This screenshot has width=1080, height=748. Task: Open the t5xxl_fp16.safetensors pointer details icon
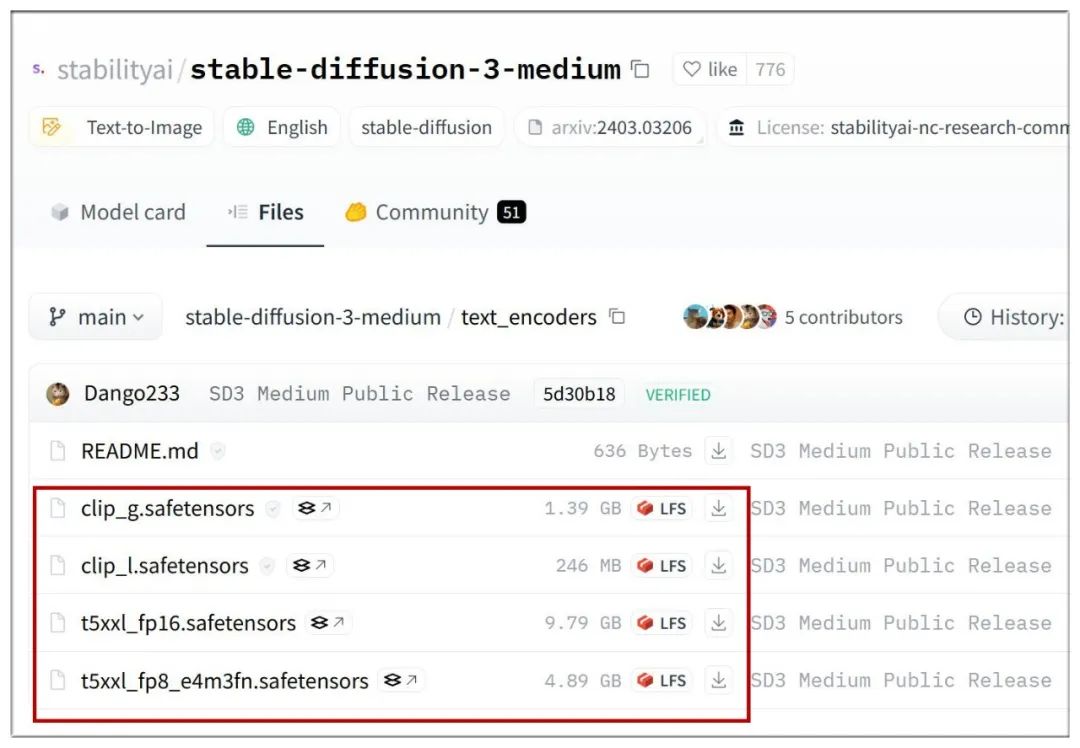[x=327, y=623]
